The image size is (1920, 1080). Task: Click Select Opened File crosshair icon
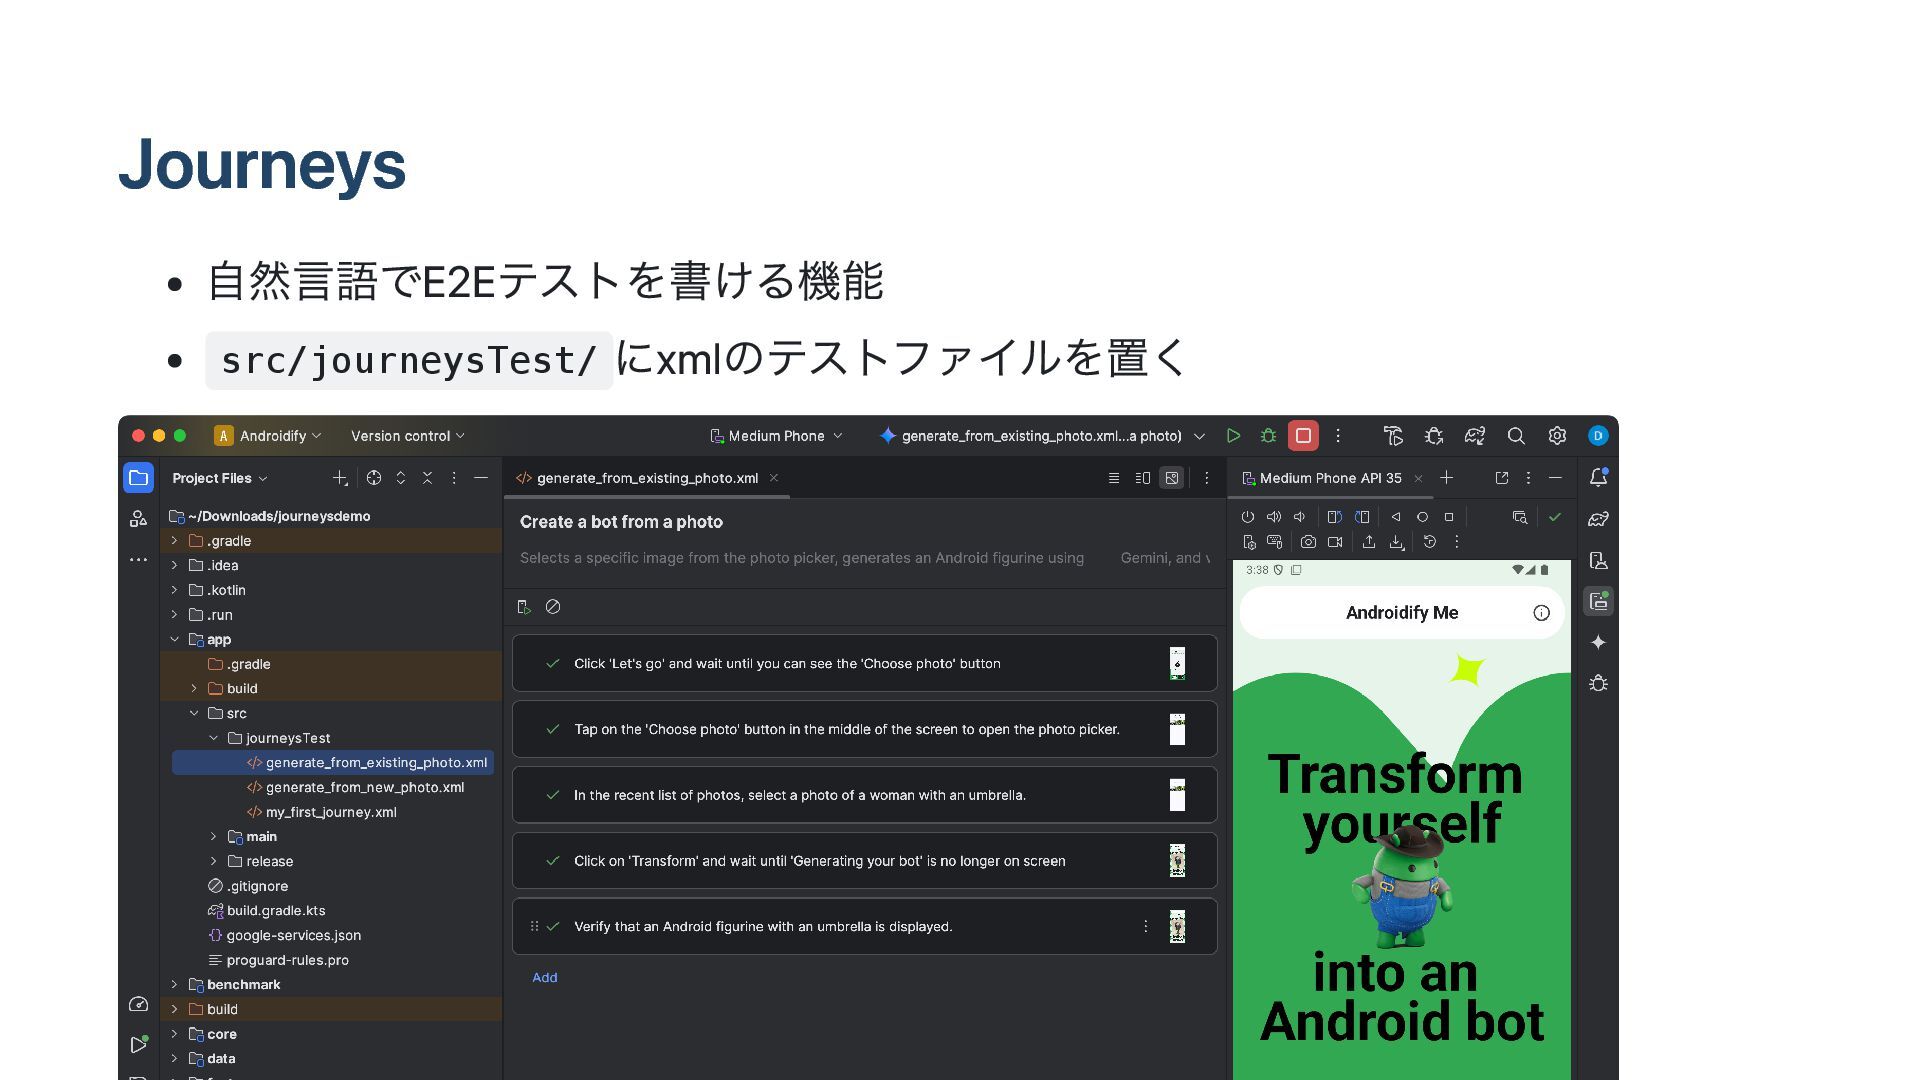(374, 478)
